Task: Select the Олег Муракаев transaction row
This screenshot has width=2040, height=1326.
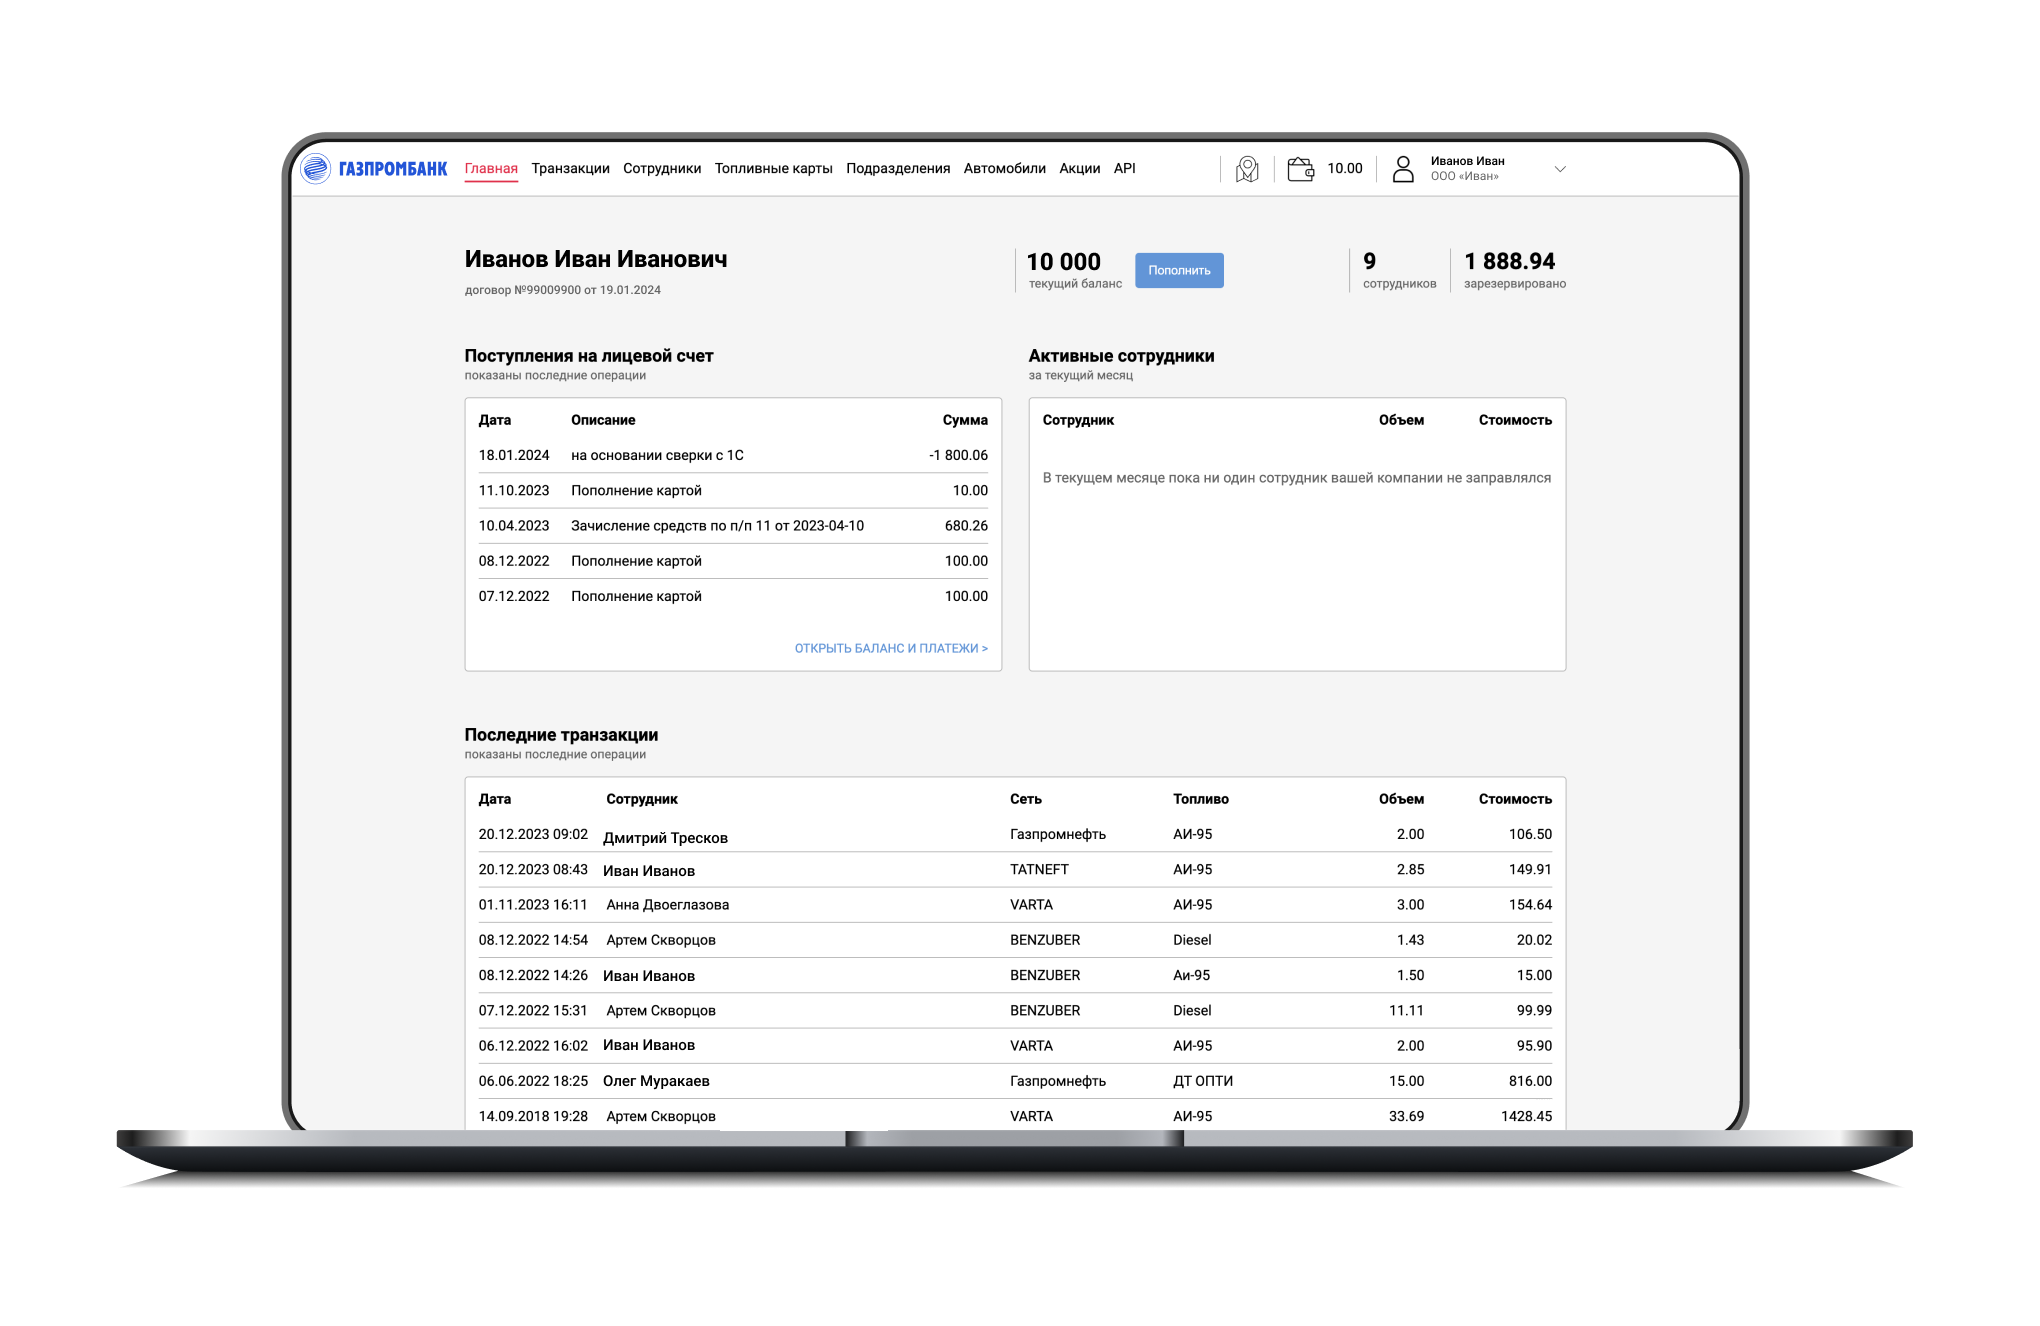Action: (x=656, y=1081)
